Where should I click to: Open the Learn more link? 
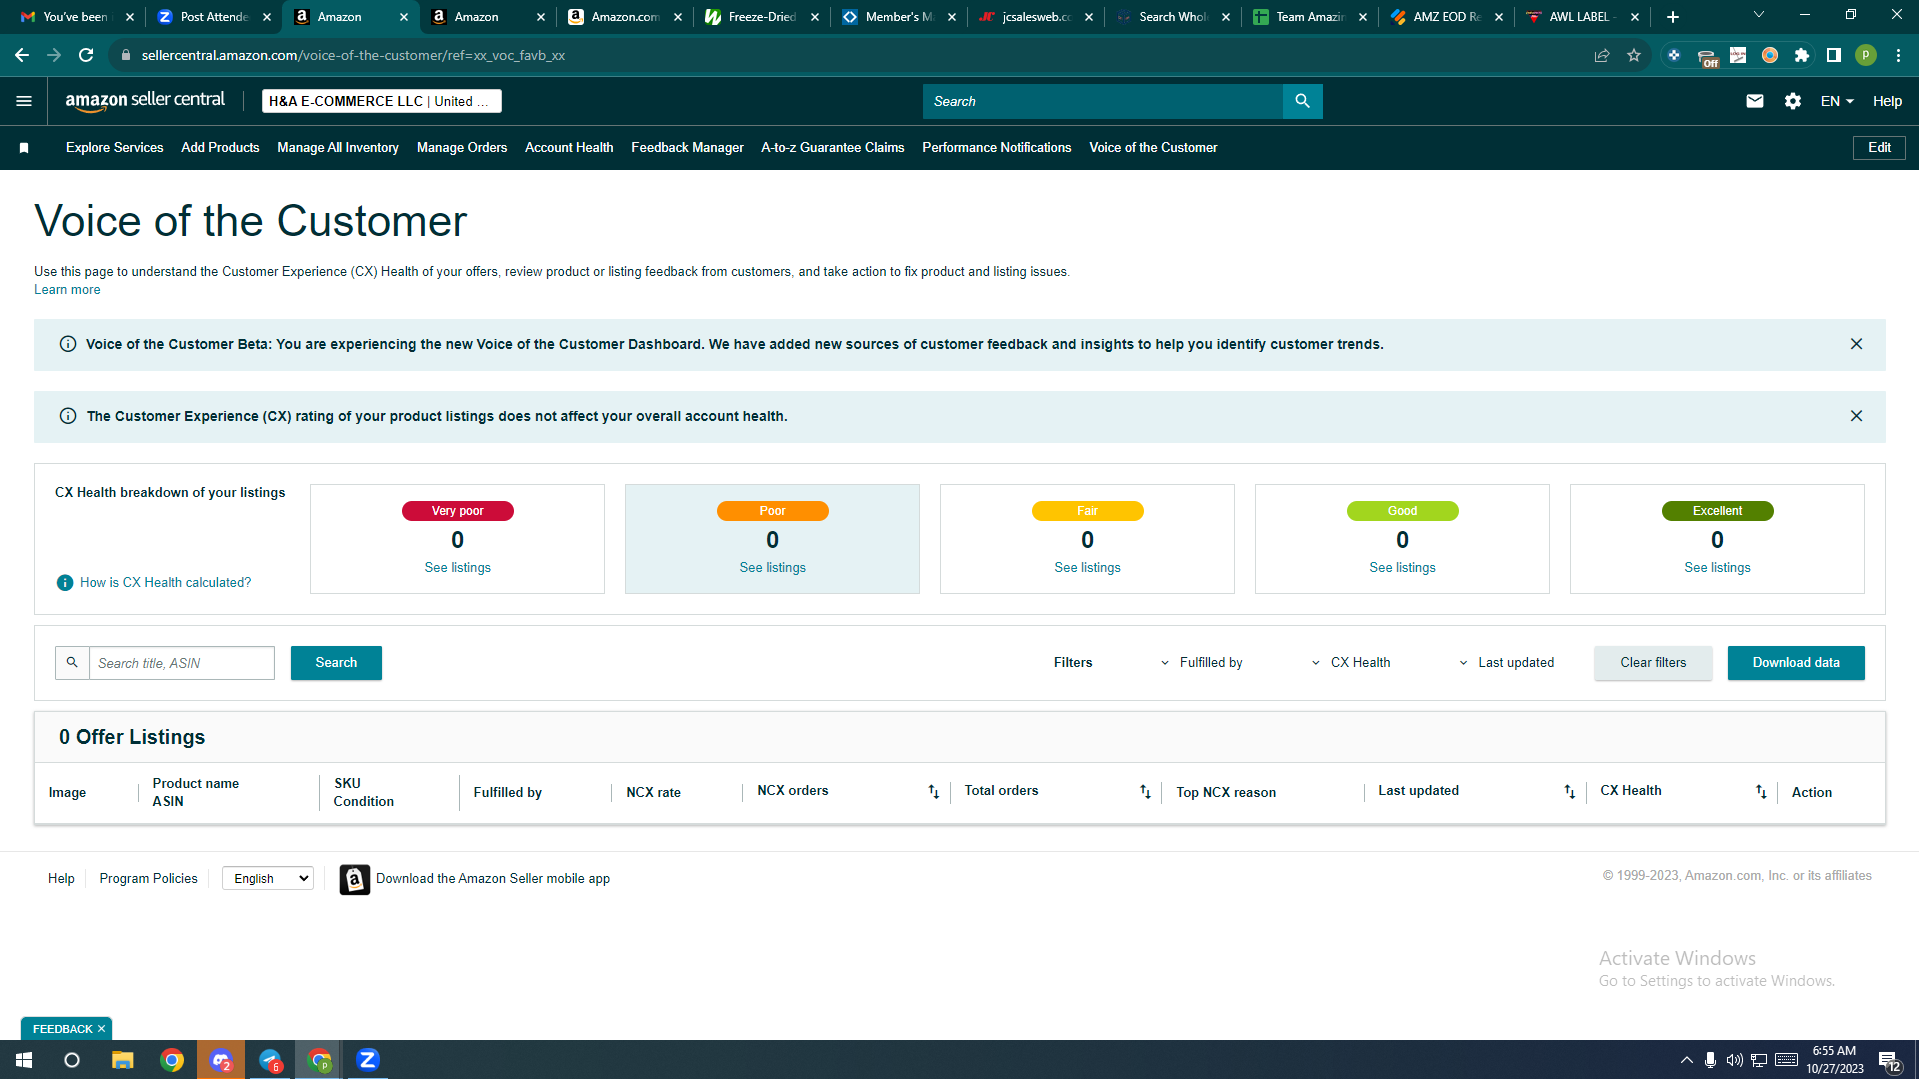click(67, 290)
